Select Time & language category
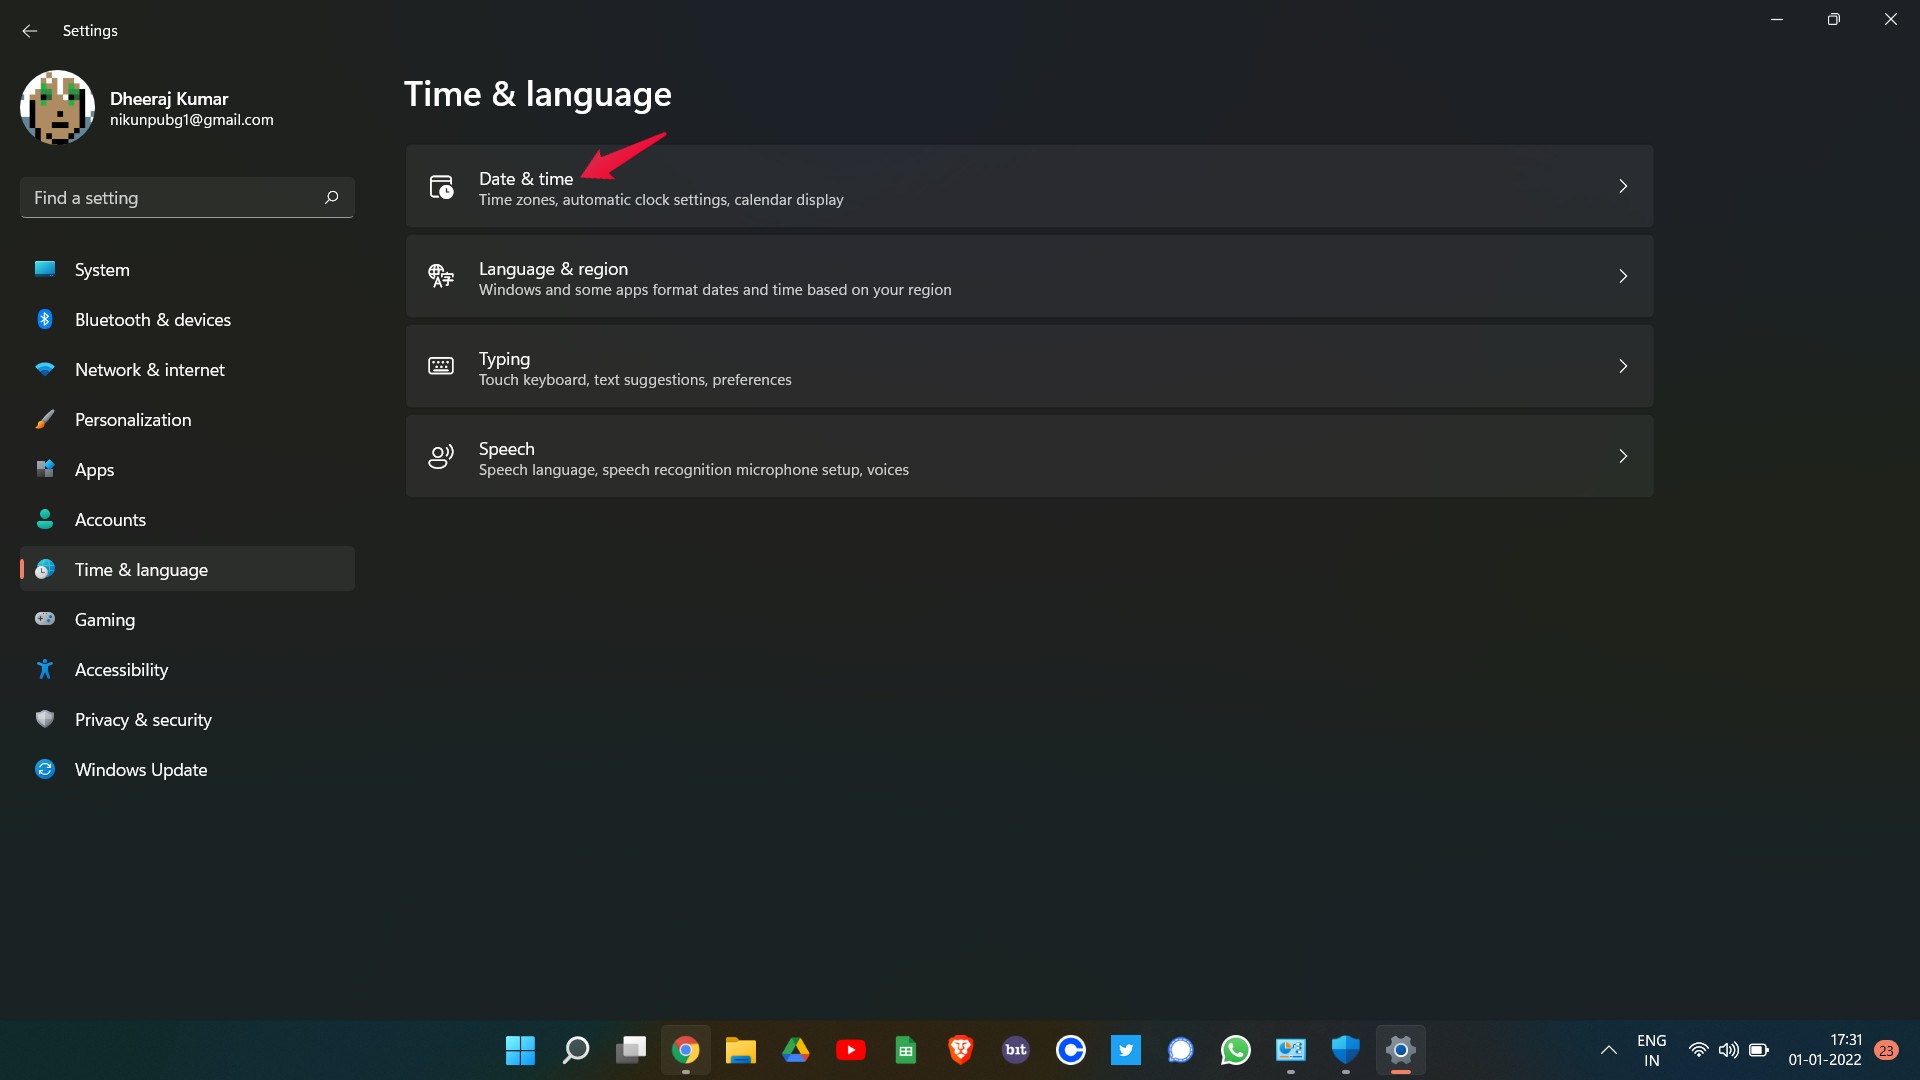1920x1080 pixels. [186, 568]
